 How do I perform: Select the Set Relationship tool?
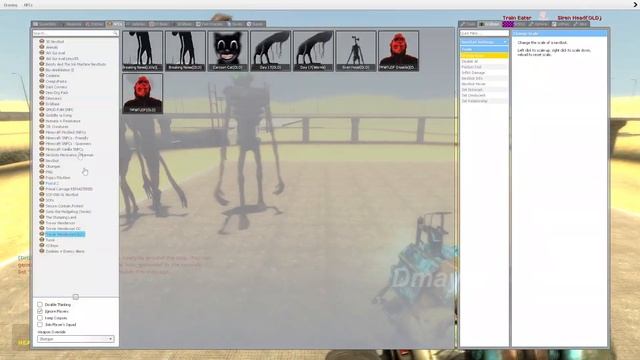pyautogui.click(x=484, y=101)
